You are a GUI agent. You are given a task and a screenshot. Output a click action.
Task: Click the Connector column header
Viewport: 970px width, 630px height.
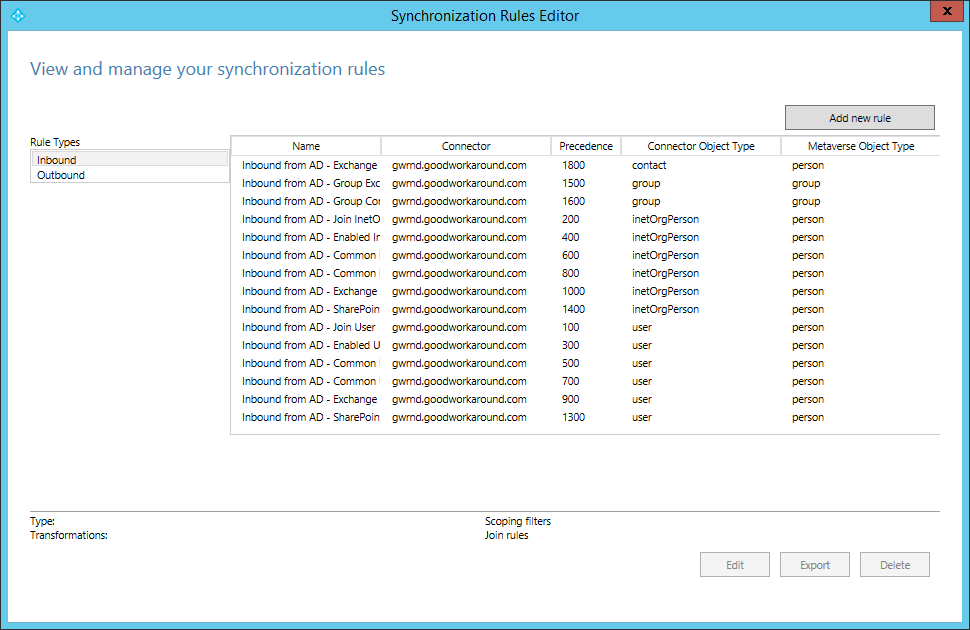point(466,146)
